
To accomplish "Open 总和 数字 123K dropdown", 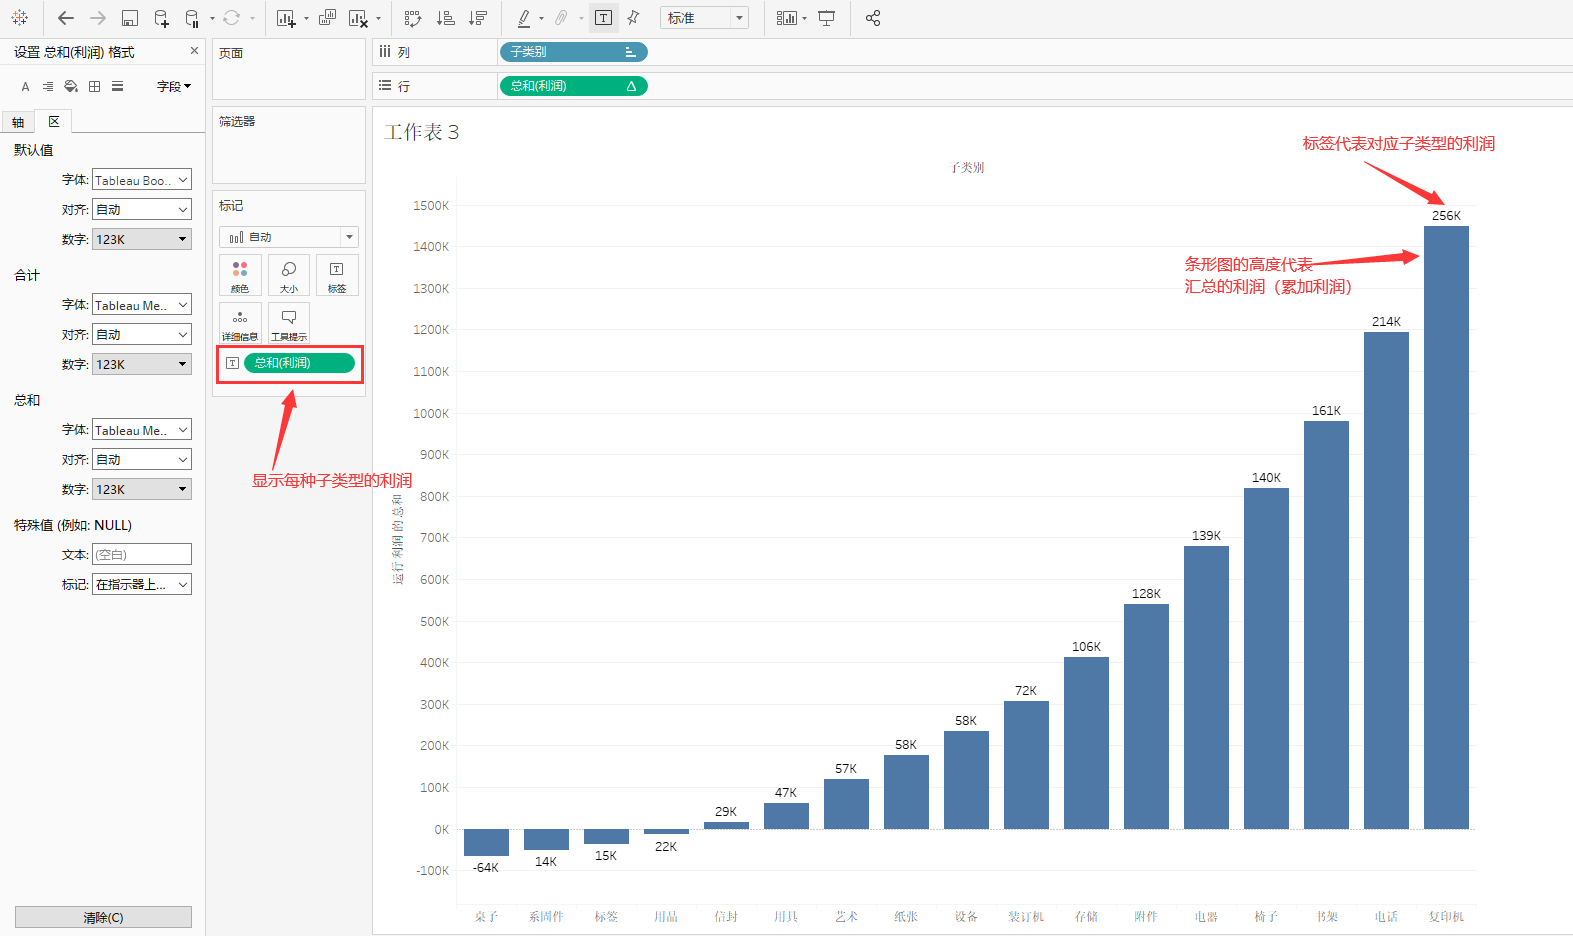I will point(142,490).
